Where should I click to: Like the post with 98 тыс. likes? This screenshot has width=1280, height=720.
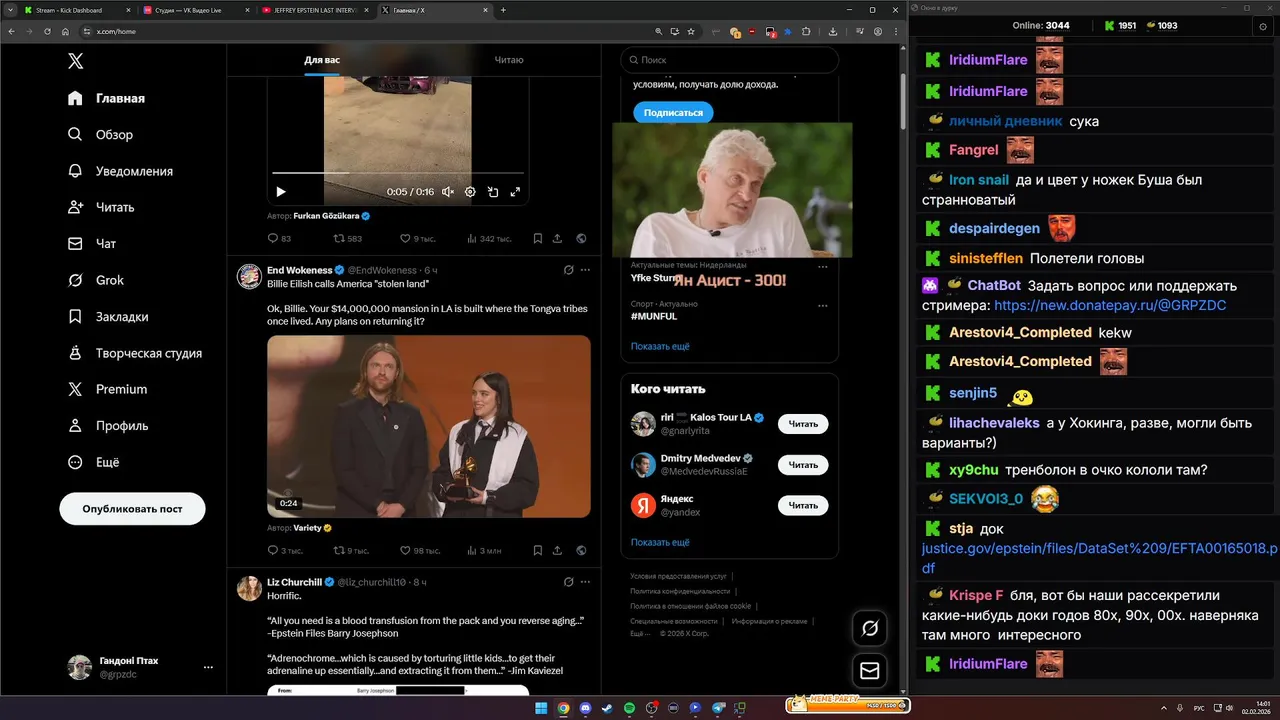tap(420, 550)
